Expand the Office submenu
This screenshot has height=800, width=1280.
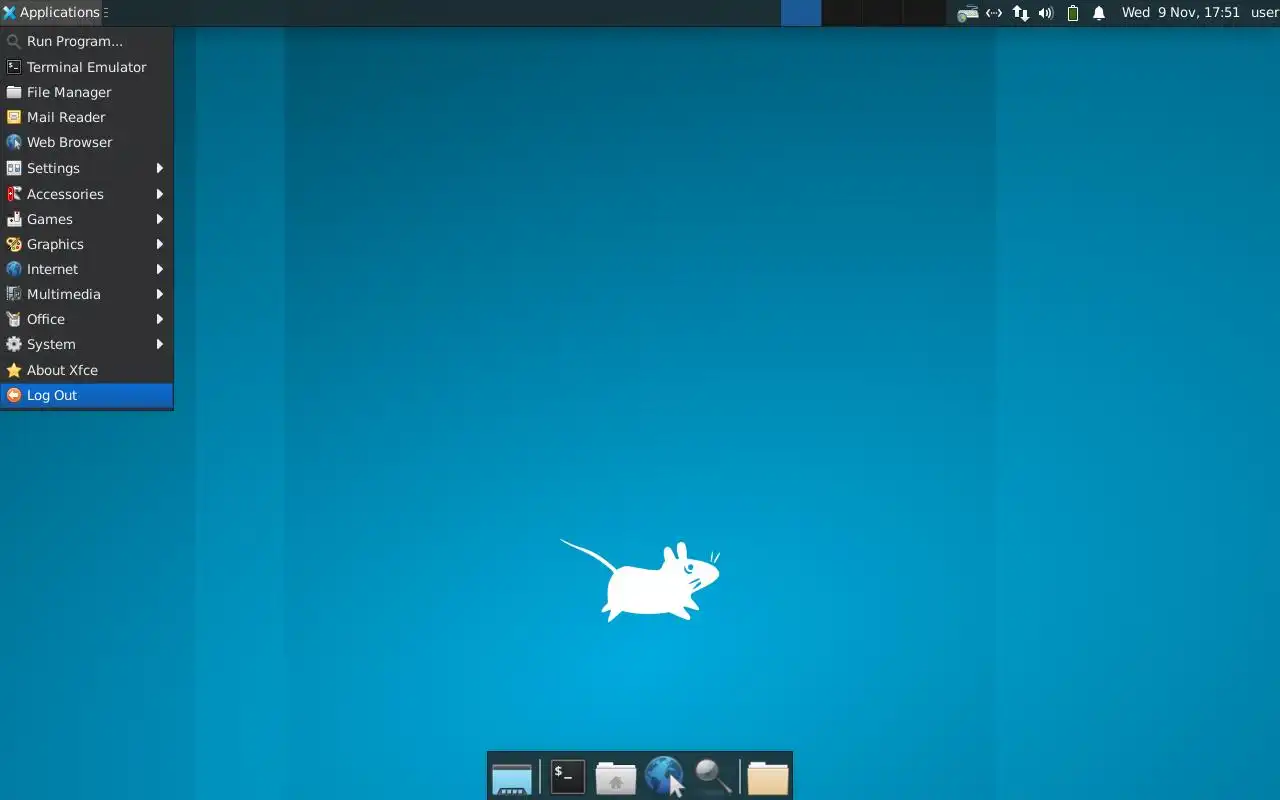(87, 319)
